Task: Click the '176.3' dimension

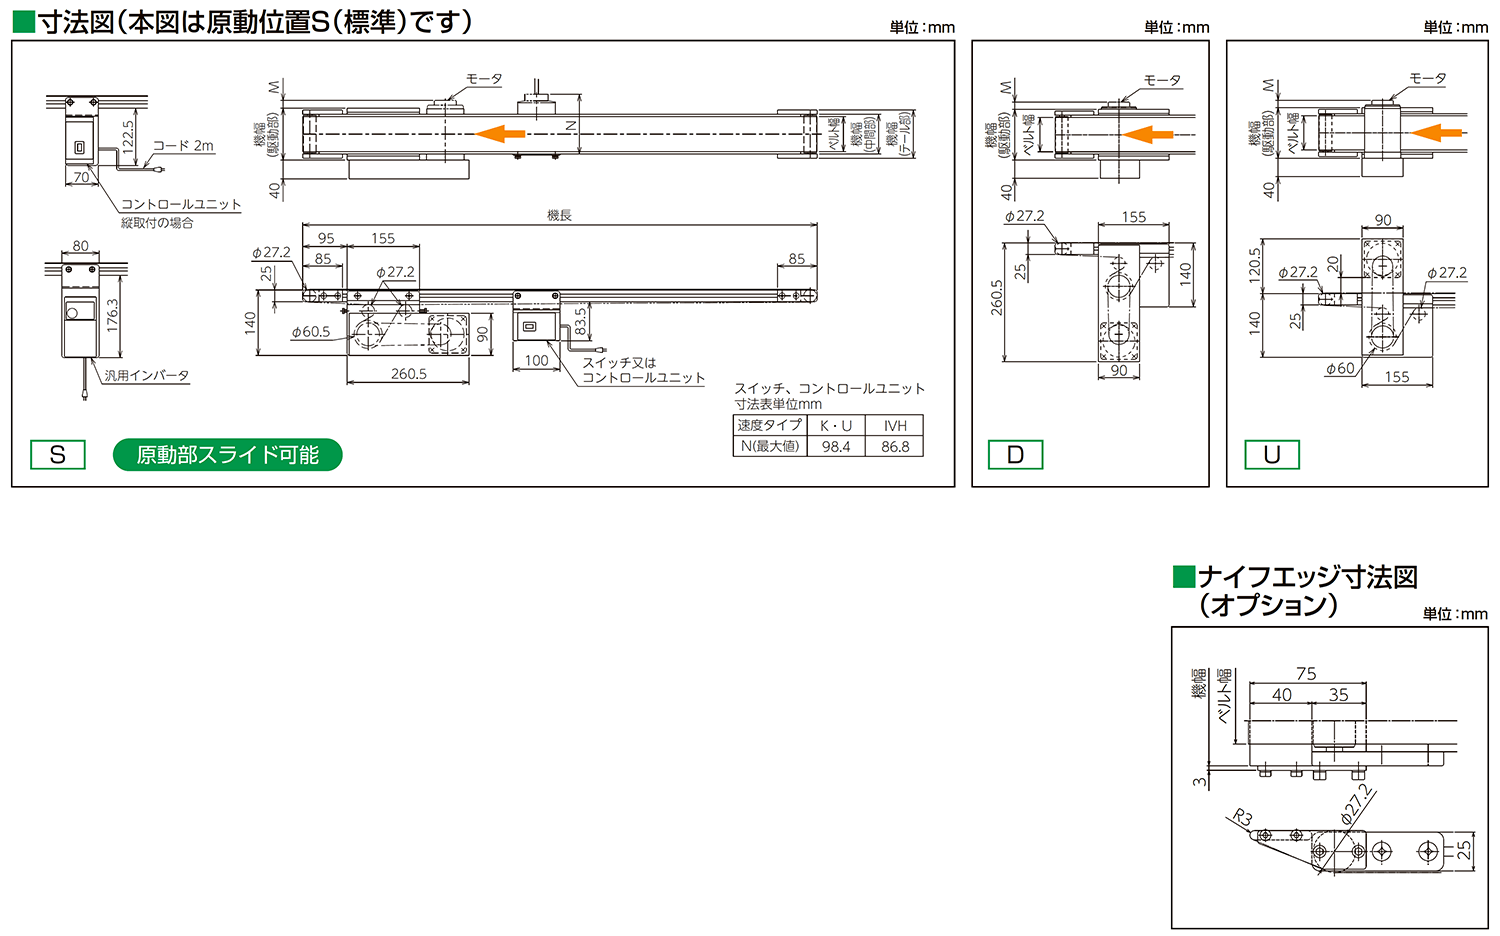Action: [x=112, y=314]
